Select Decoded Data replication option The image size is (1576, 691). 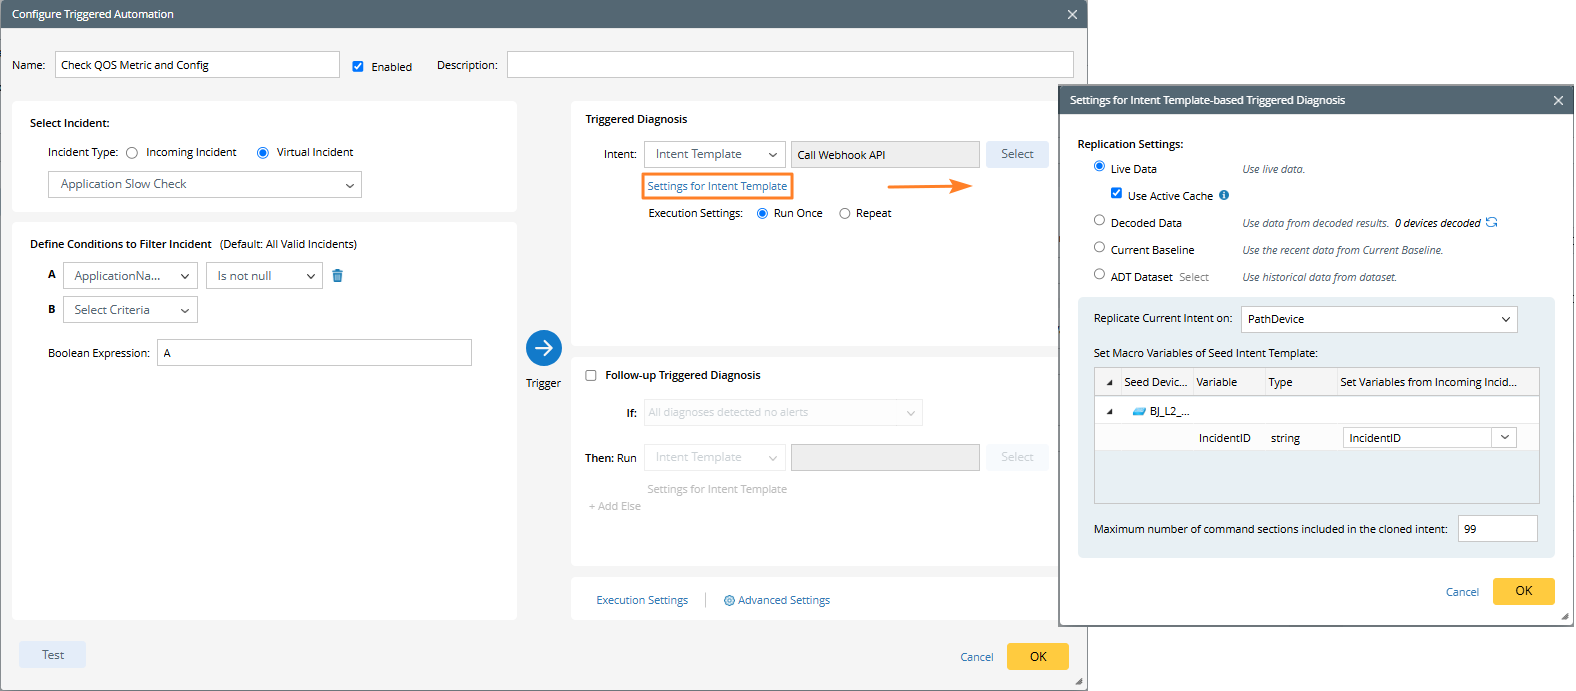[1099, 221]
